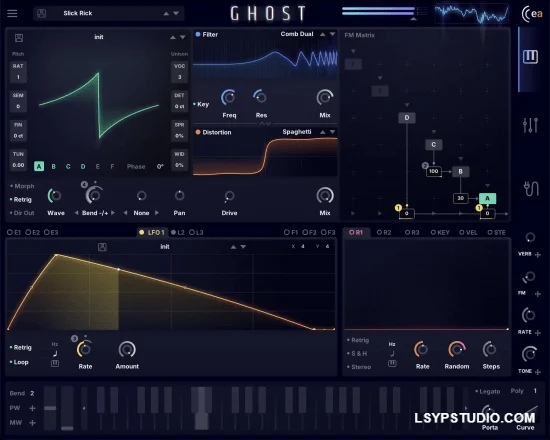
Task: Add modulation to MW with plus
Action: pyautogui.click(x=32, y=423)
